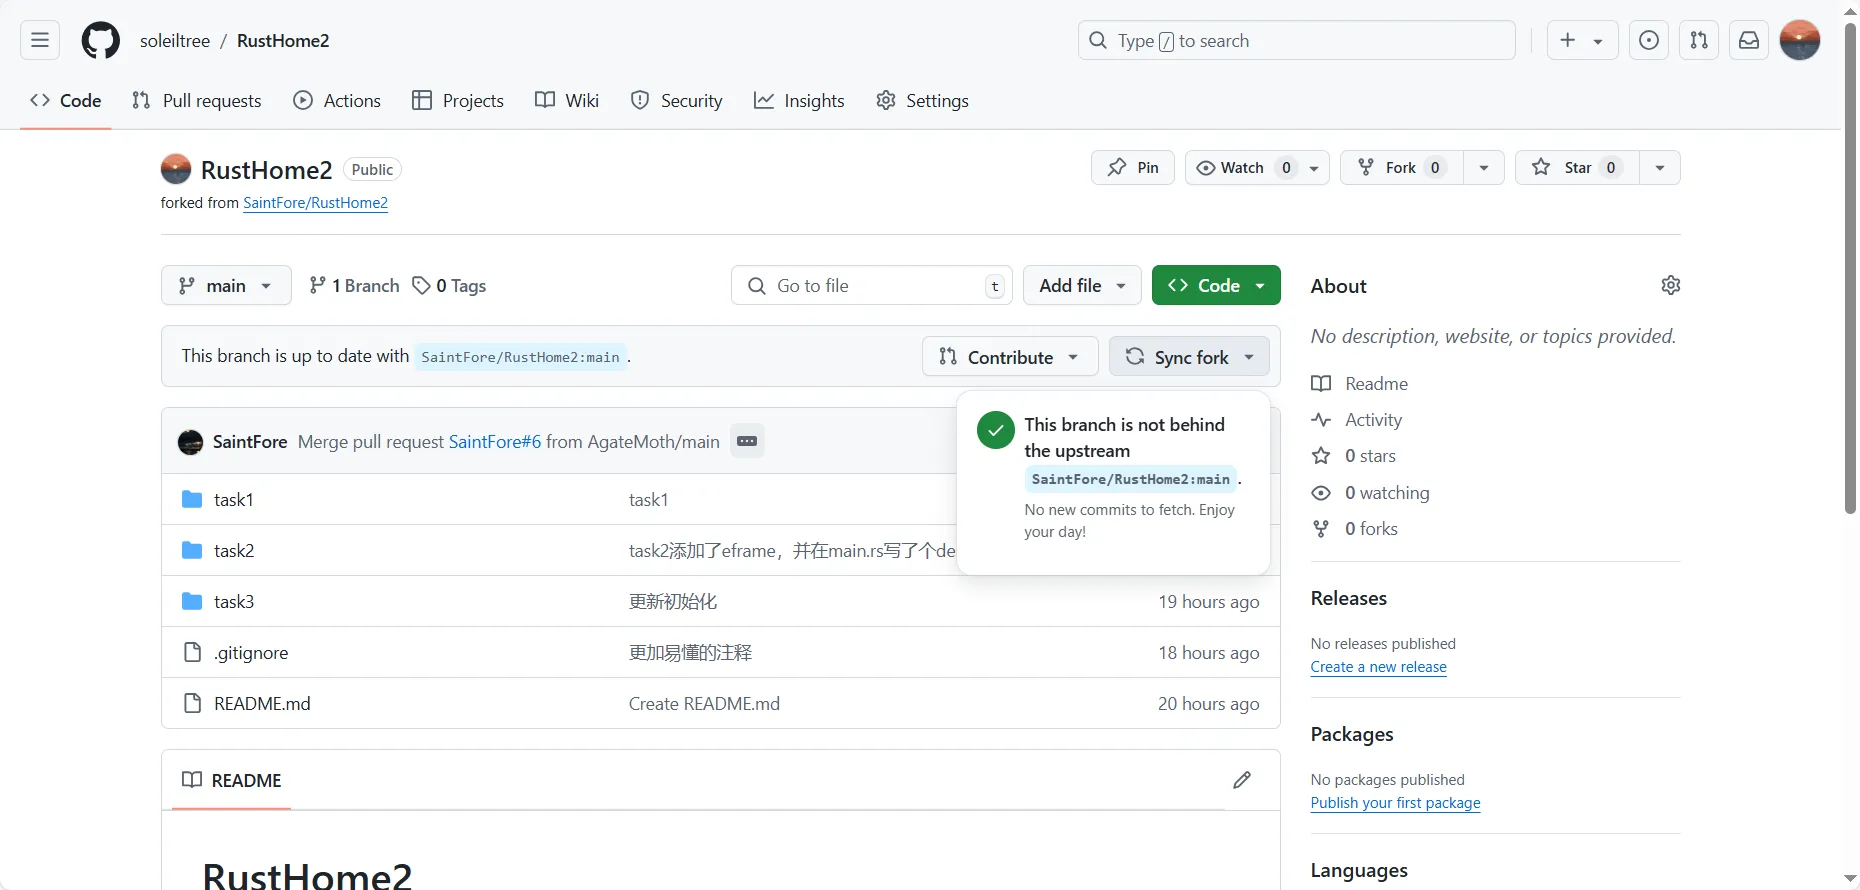The height and width of the screenshot is (890, 1860).
Task: Open the notifications inbox icon
Action: (1749, 41)
